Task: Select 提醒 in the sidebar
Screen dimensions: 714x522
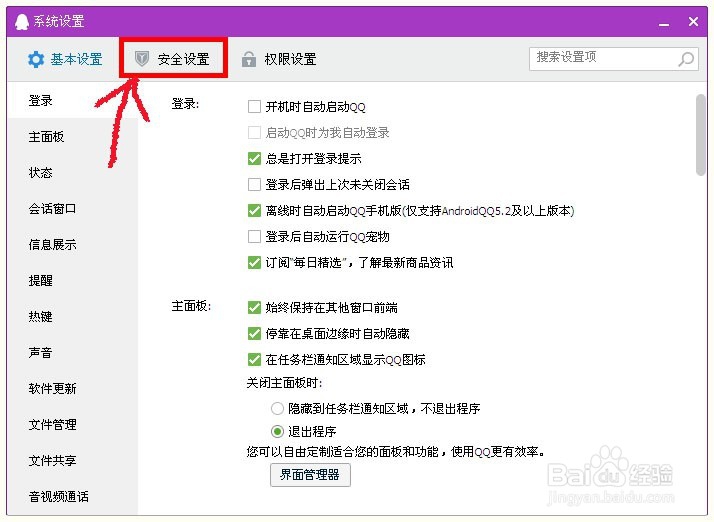Action: coord(72,281)
